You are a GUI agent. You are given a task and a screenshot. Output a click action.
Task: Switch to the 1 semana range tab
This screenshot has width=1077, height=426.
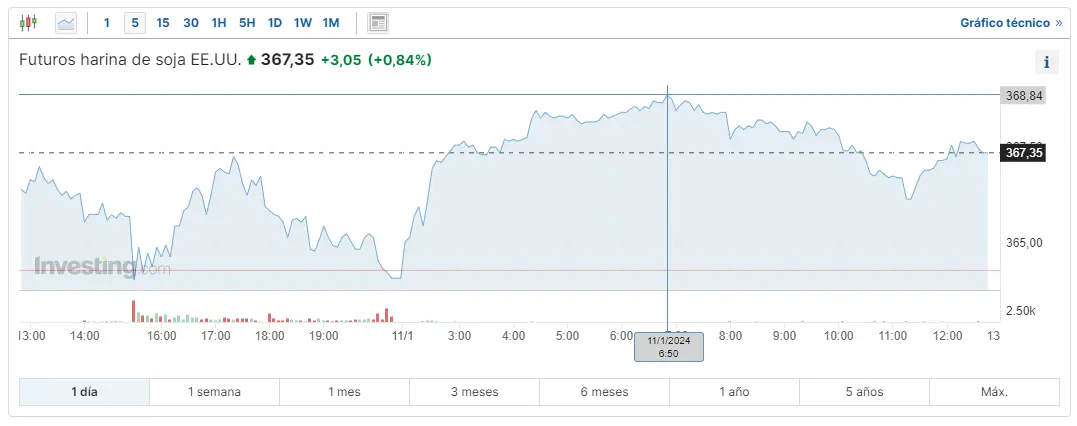(x=214, y=392)
